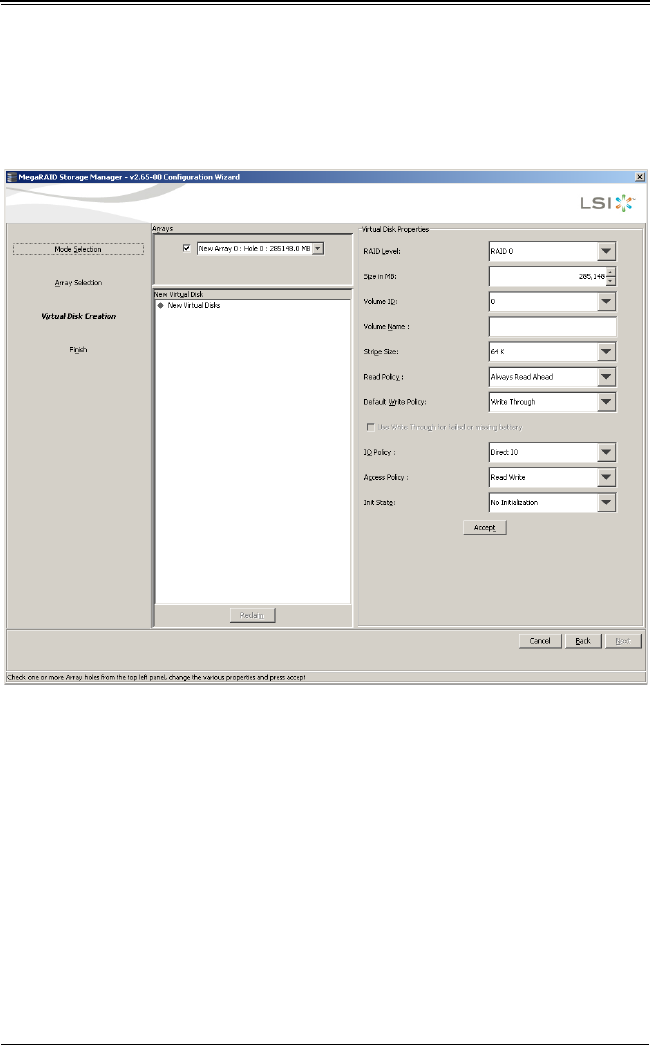Click the RAID Level label

(x=382, y=251)
